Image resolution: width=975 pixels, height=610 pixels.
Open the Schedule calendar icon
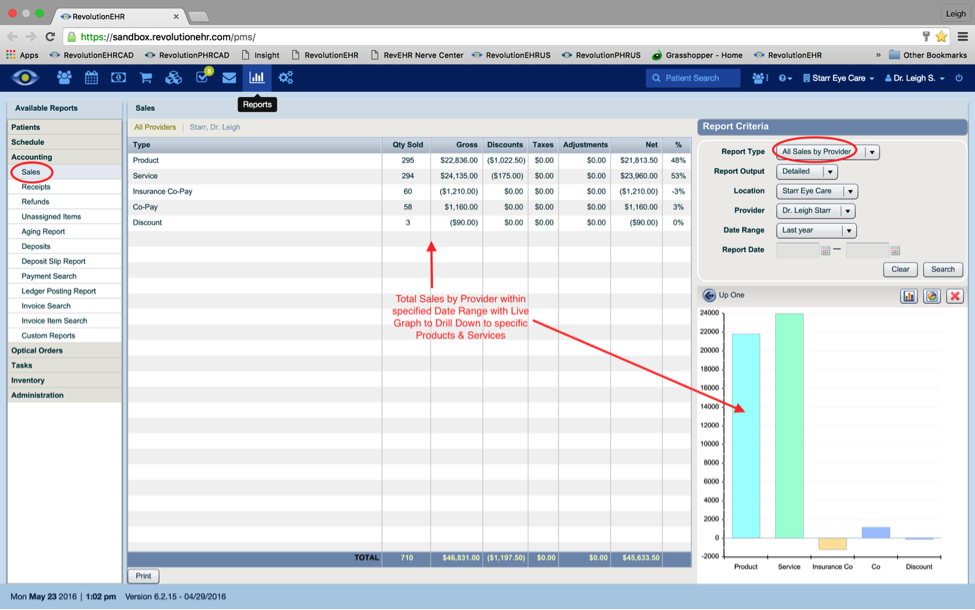91,76
